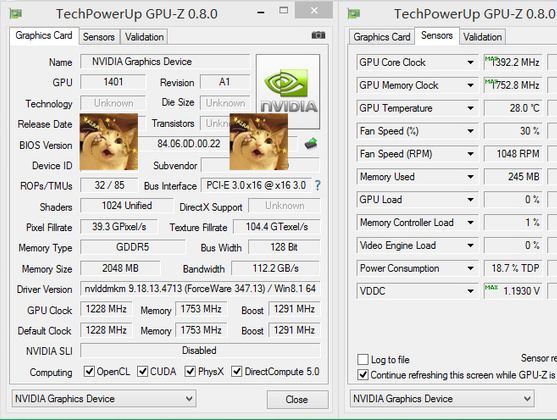Click the Revision field showing A1
The height and width of the screenshot is (420, 557).
click(x=225, y=82)
